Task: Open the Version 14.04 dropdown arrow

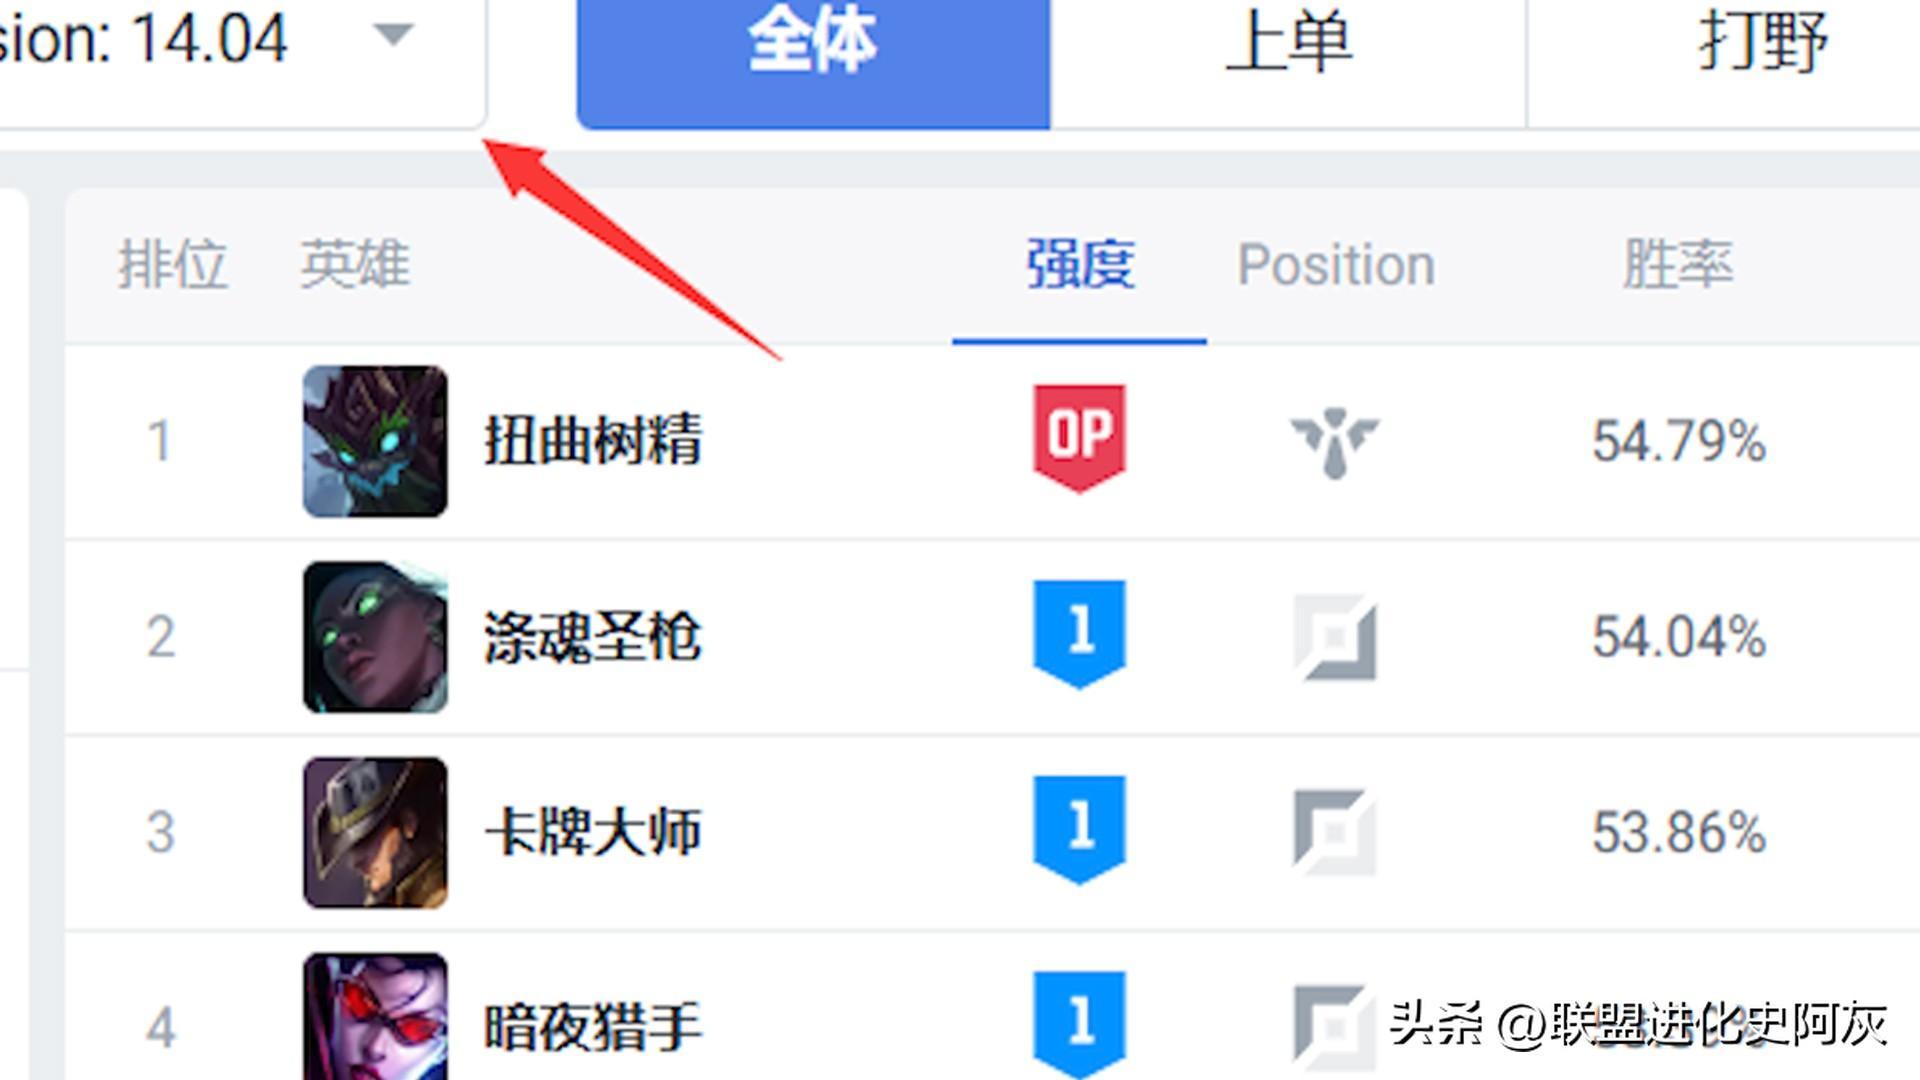Action: tap(393, 35)
